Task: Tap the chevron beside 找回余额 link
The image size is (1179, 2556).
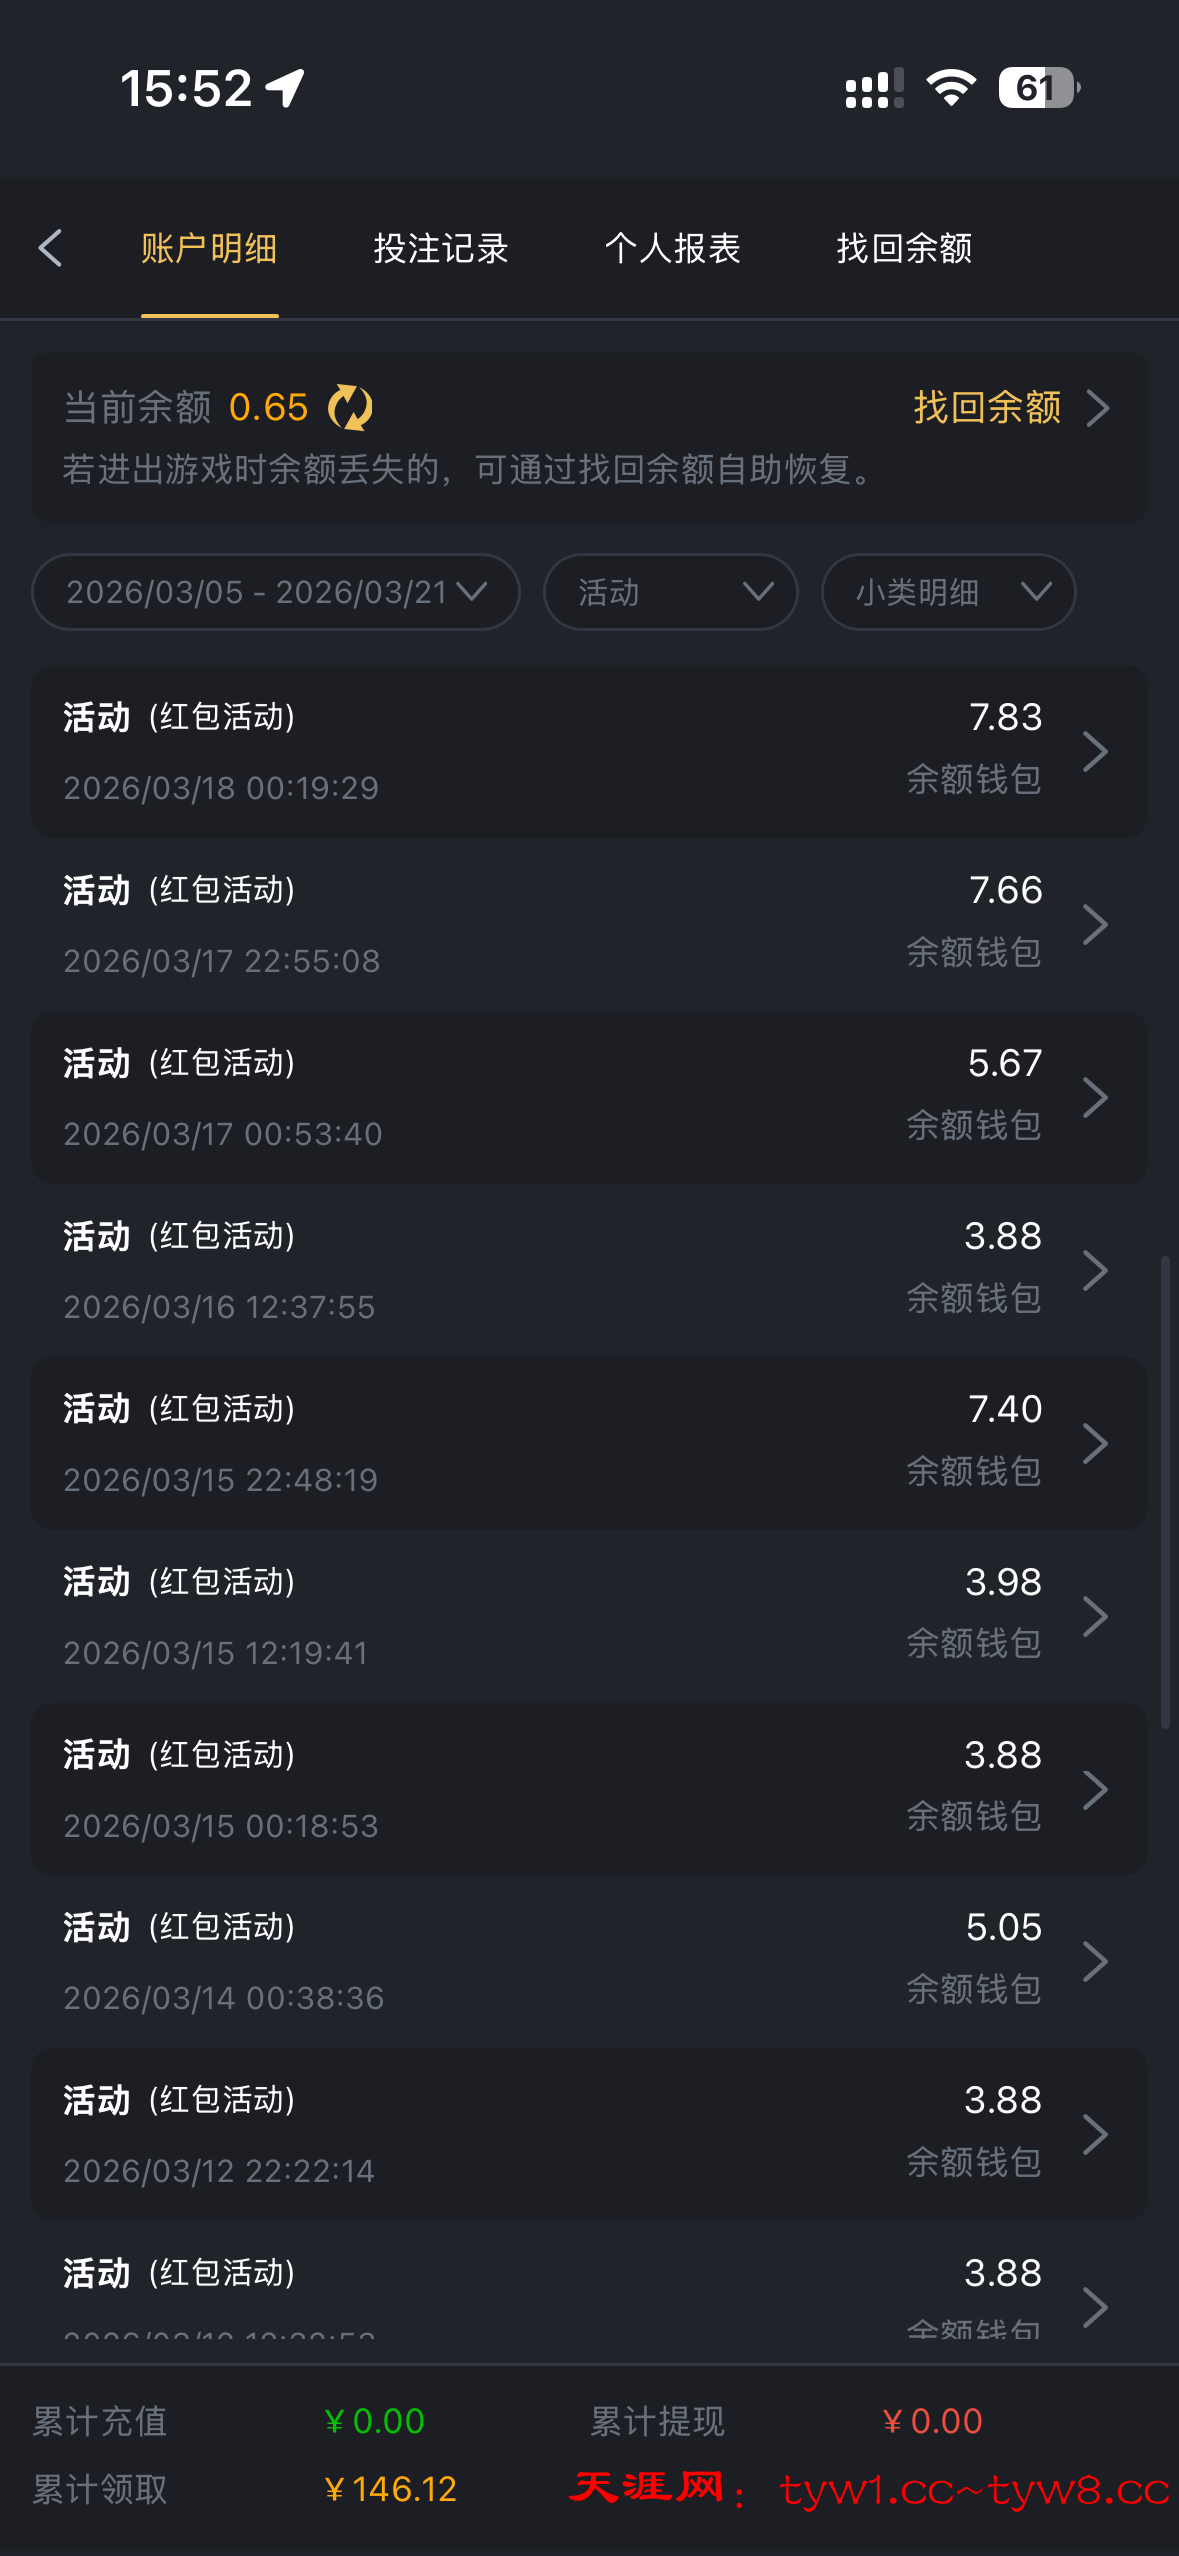Action: [x=1098, y=408]
